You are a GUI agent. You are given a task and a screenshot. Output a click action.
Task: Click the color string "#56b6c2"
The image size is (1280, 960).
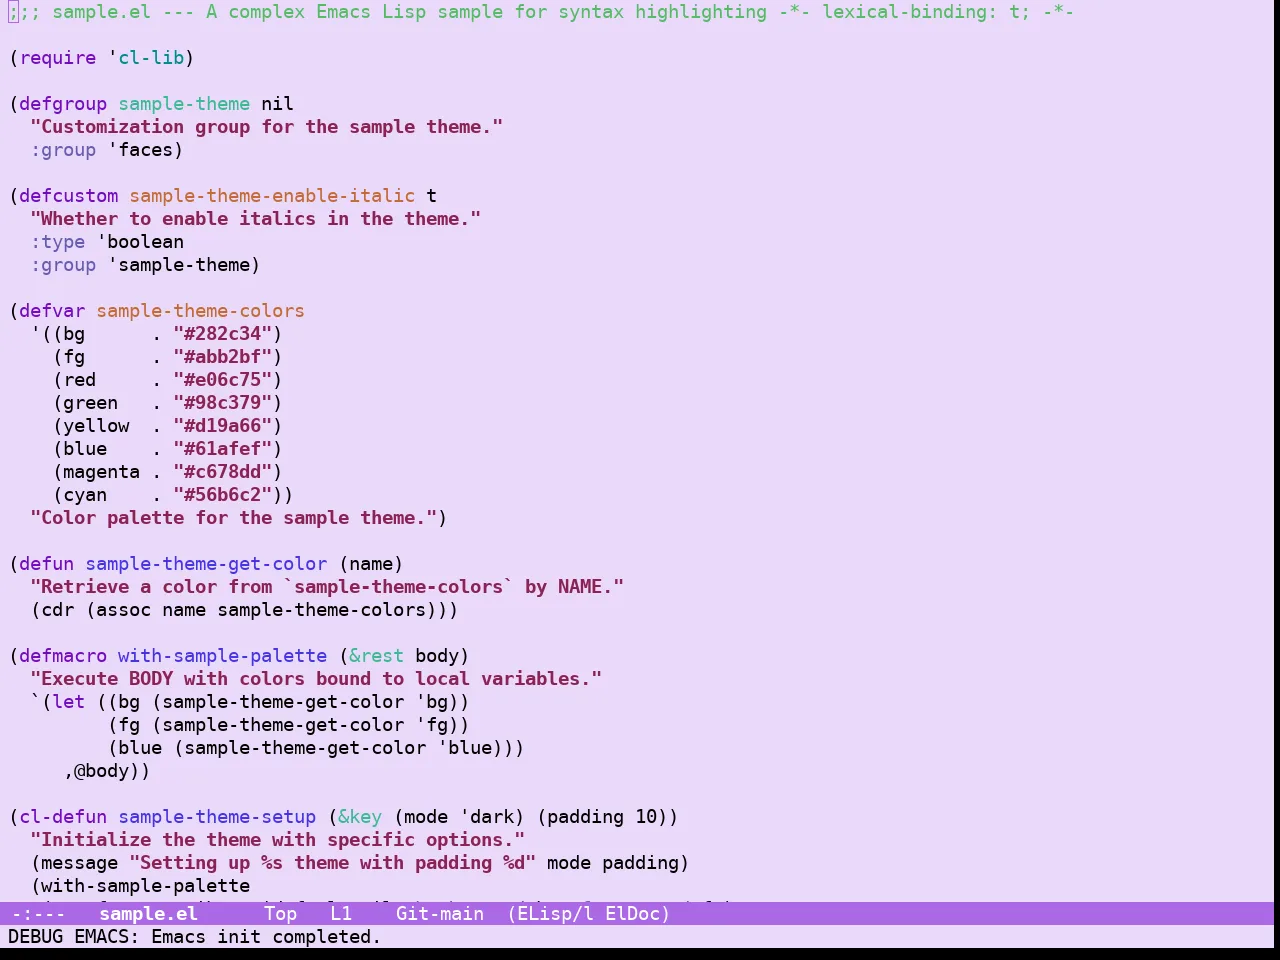click(x=222, y=495)
